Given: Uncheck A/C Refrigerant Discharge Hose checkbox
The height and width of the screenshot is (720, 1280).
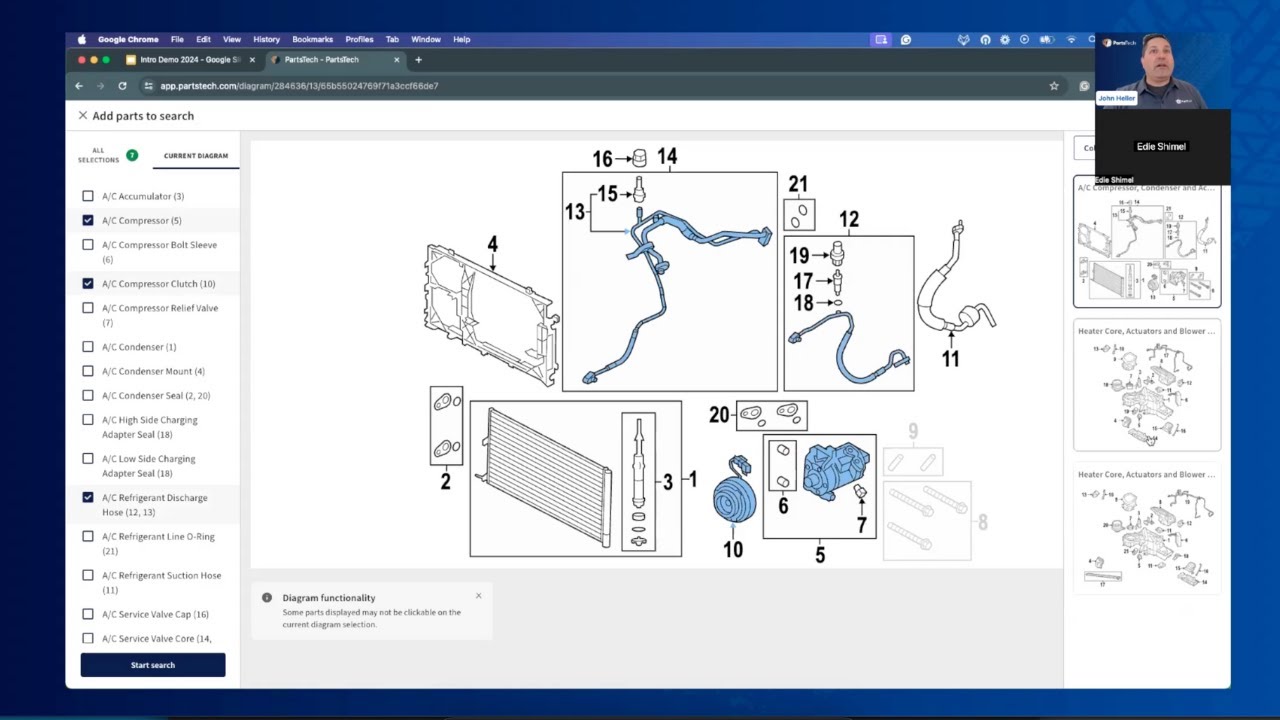Looking at the screenshot, I should pyautogui.click(x=88, y=498).
